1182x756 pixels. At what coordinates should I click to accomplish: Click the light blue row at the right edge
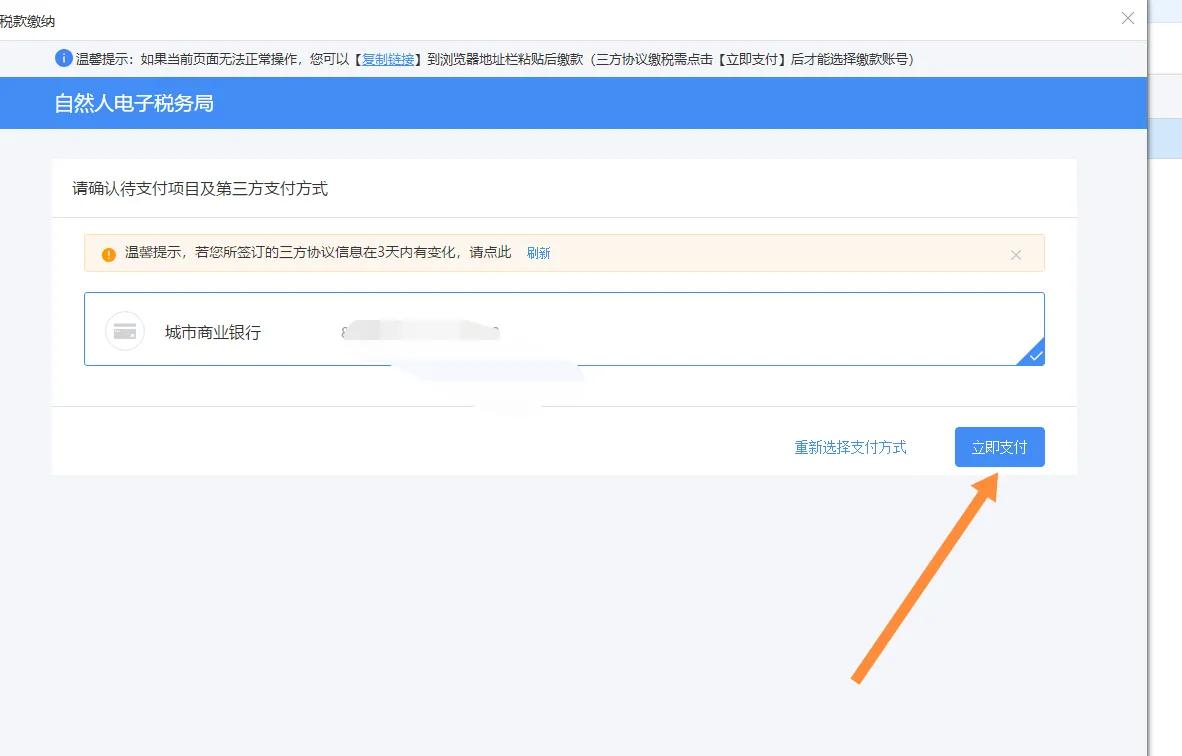pyautogui.click(x=1170, y=138)
